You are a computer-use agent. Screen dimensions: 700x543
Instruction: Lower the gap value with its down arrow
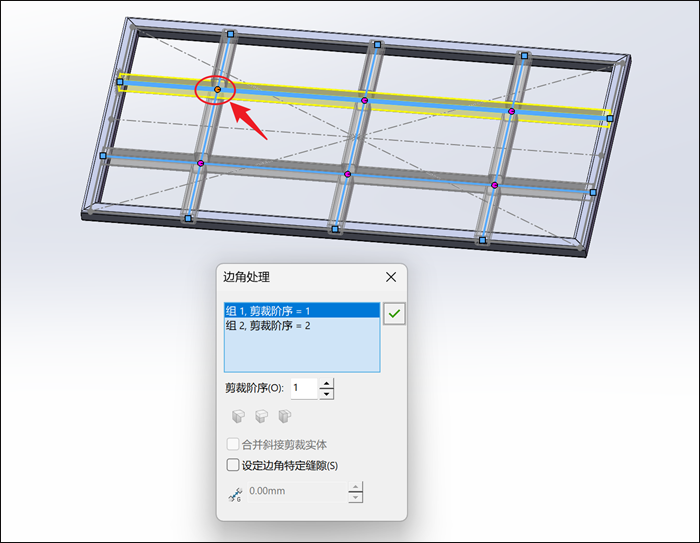click(355, 497)
